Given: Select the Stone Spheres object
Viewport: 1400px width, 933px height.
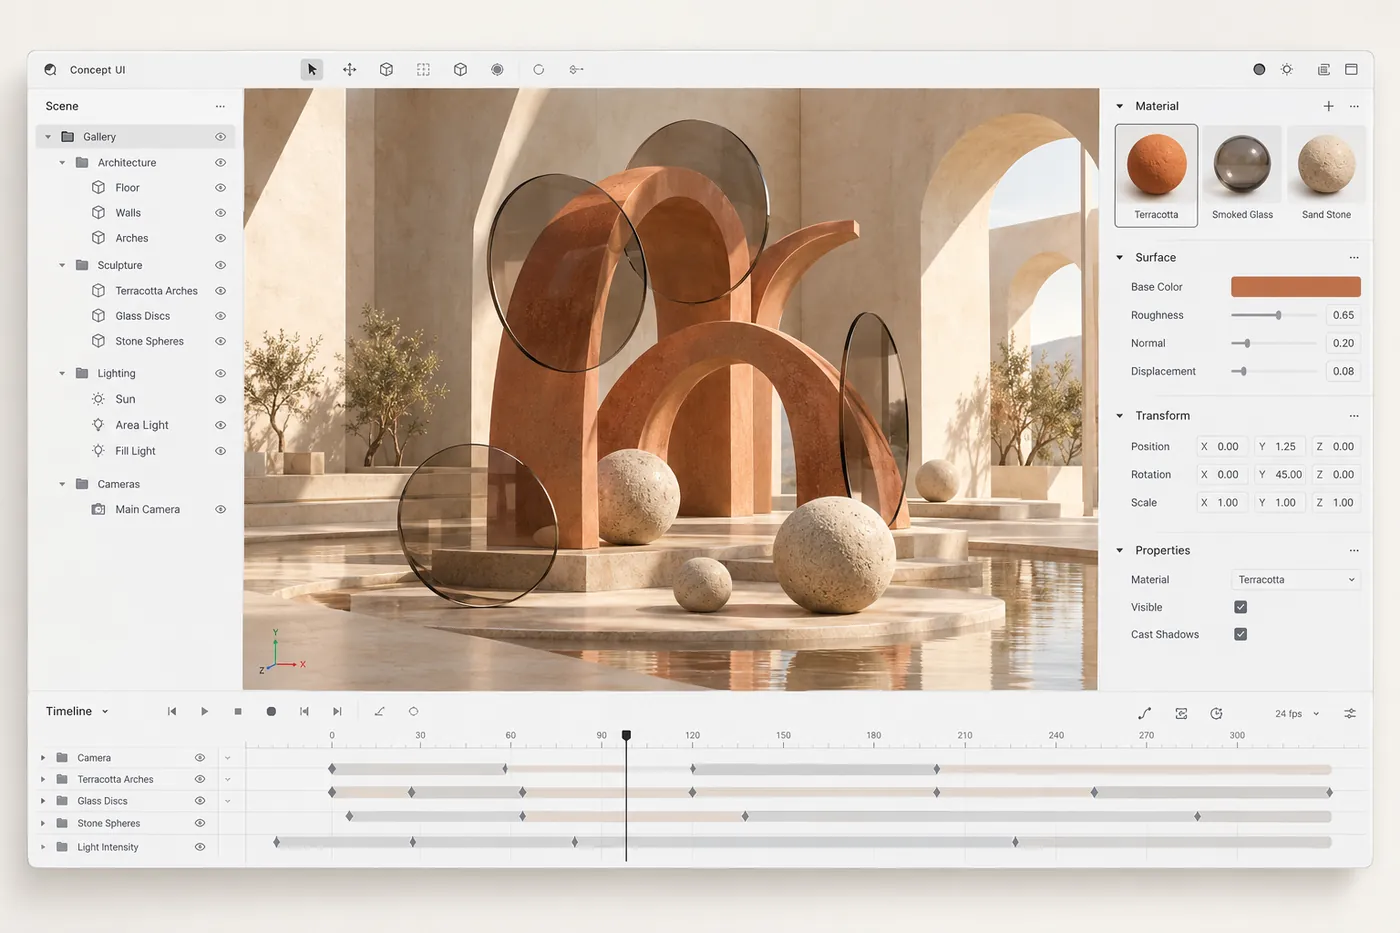Looking at the screenshot, I should pos(149,341).
